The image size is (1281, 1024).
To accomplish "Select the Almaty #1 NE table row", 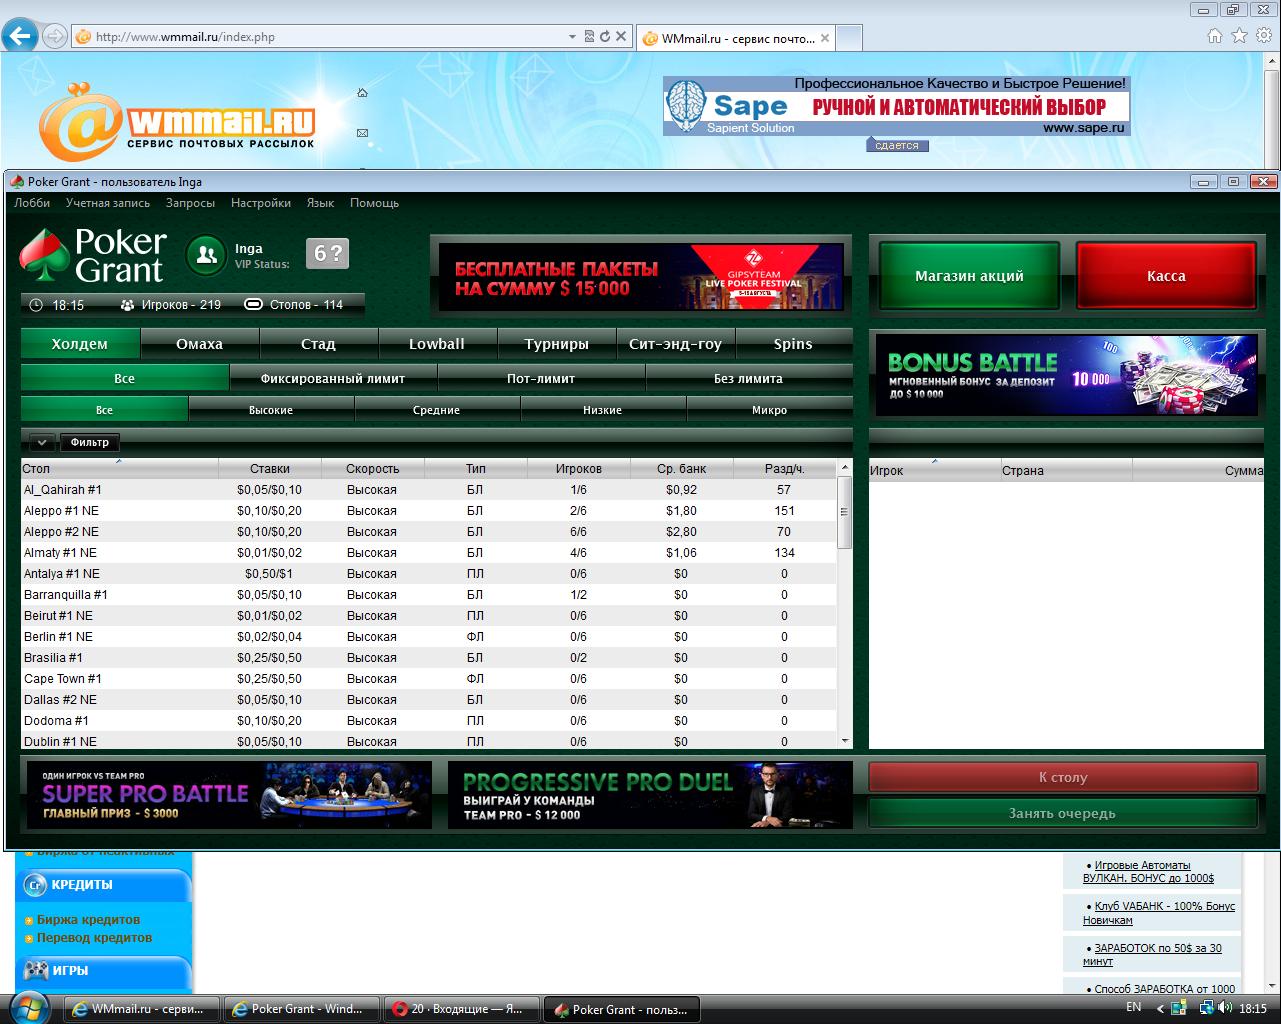I will [x=429, y=553].
